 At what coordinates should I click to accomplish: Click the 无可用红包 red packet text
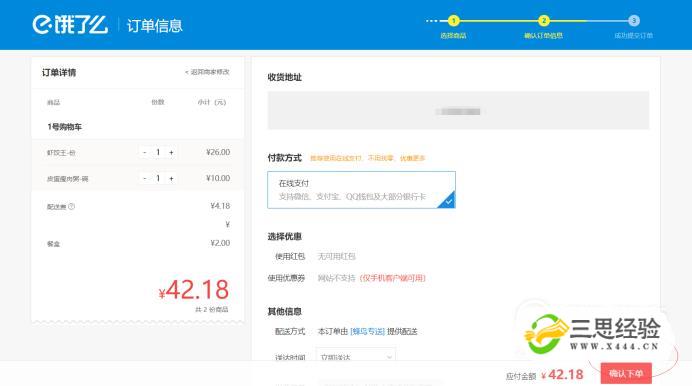pos(337,256)
